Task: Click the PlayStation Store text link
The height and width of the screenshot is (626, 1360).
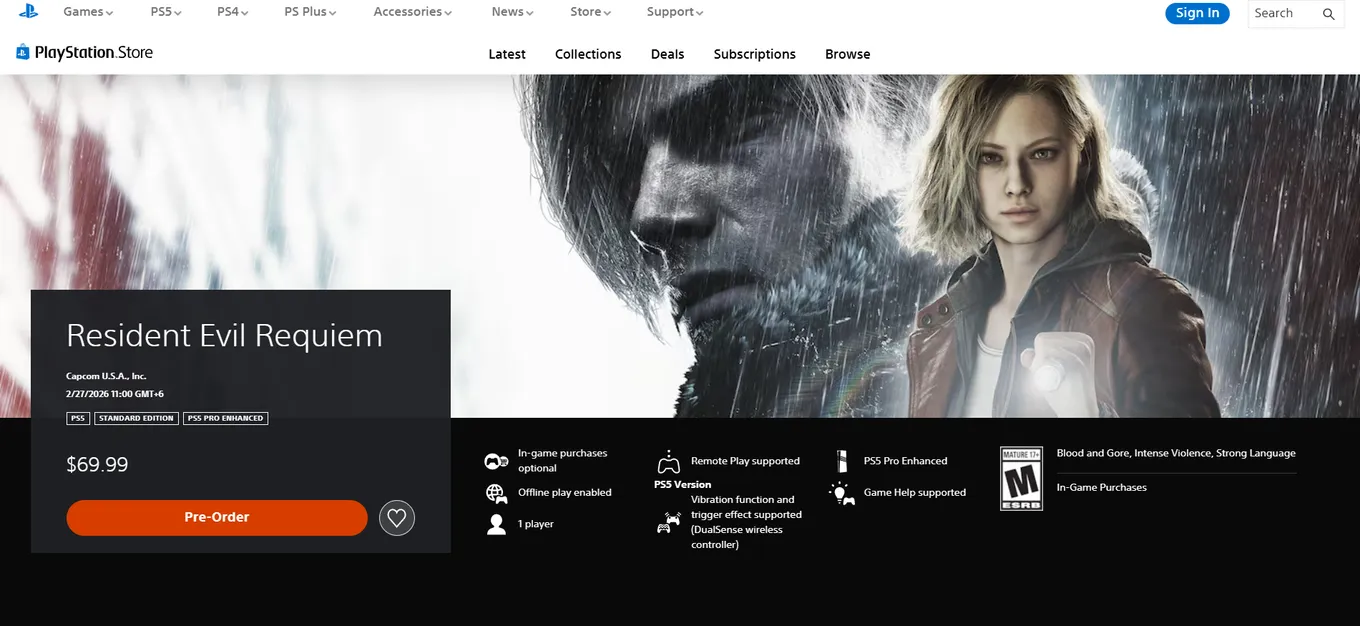Action: (94, 52)
